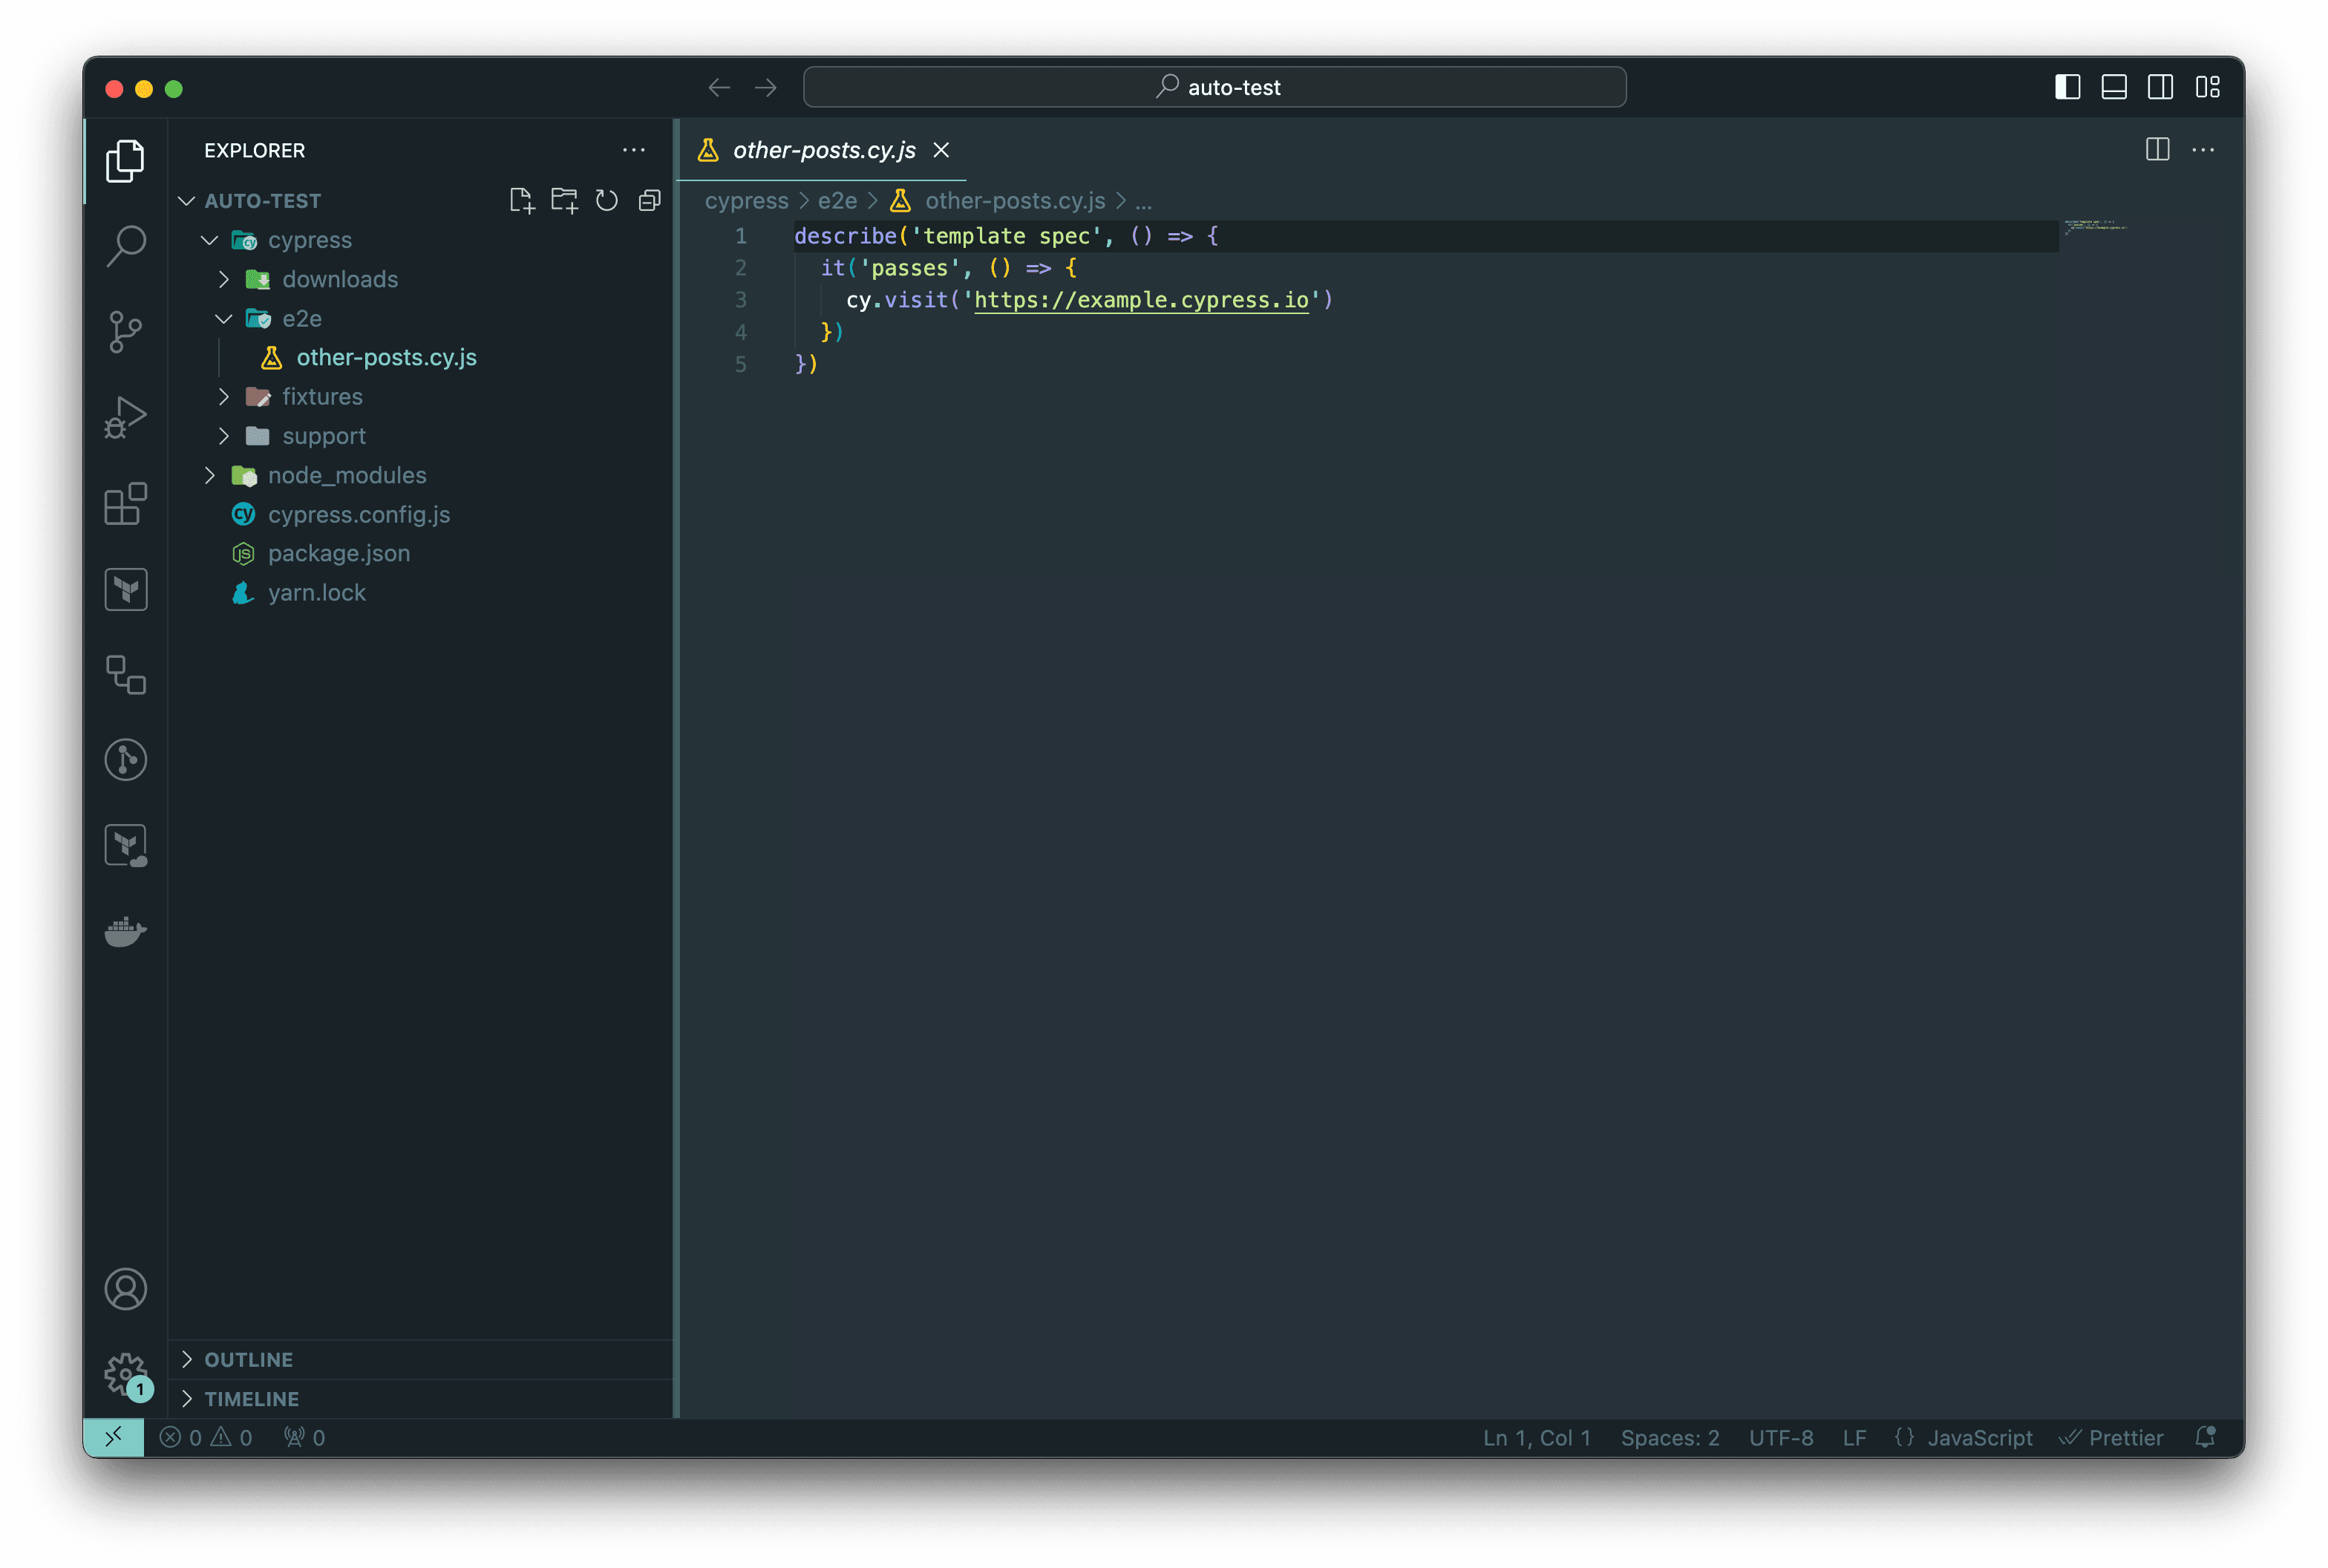
Task: Open the Manage gear icon
Action: [125, 1375]
